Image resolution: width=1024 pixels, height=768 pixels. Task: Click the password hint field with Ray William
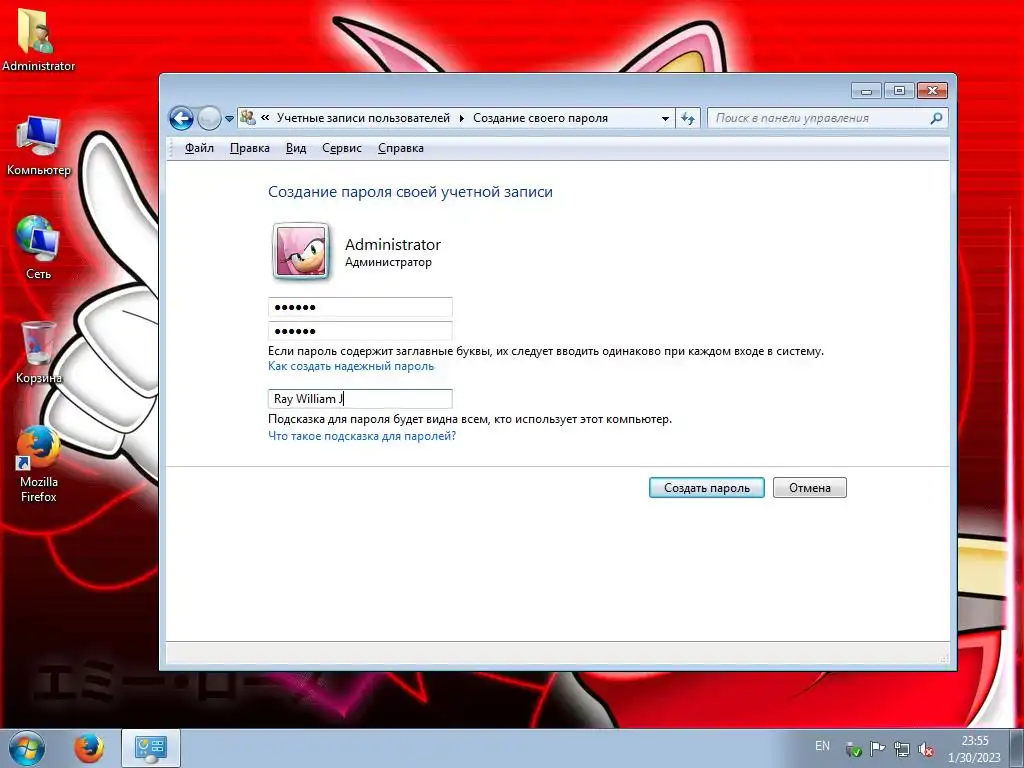pos(360,398)
